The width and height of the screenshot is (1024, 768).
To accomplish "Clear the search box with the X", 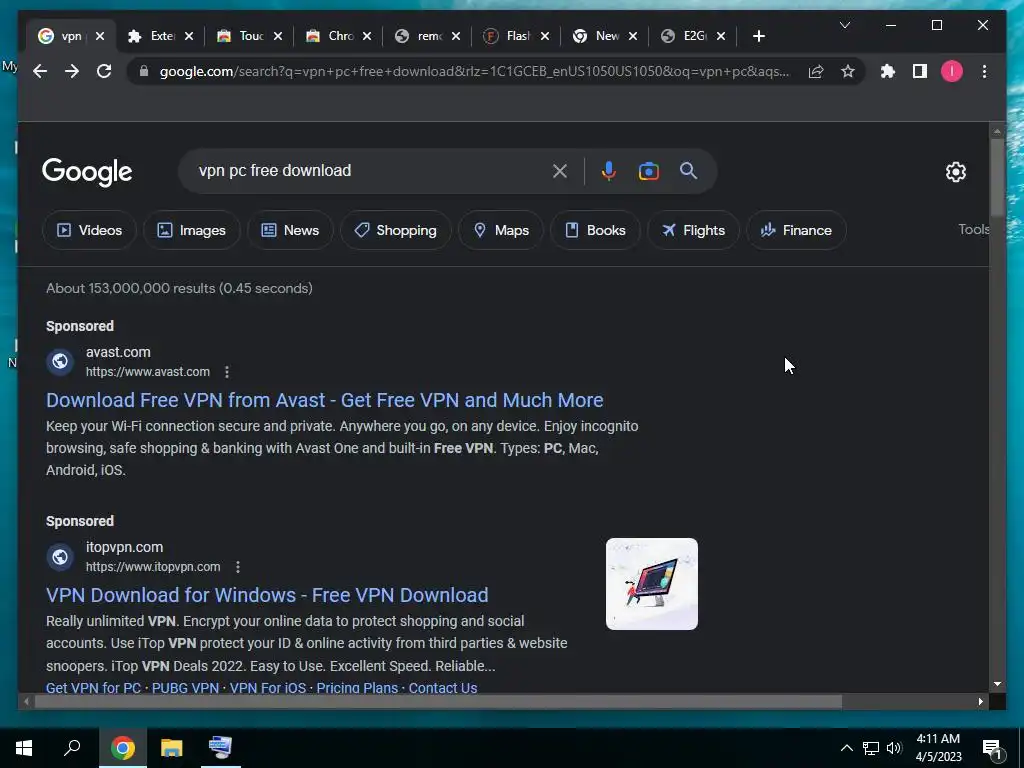I will pos(560,171).
